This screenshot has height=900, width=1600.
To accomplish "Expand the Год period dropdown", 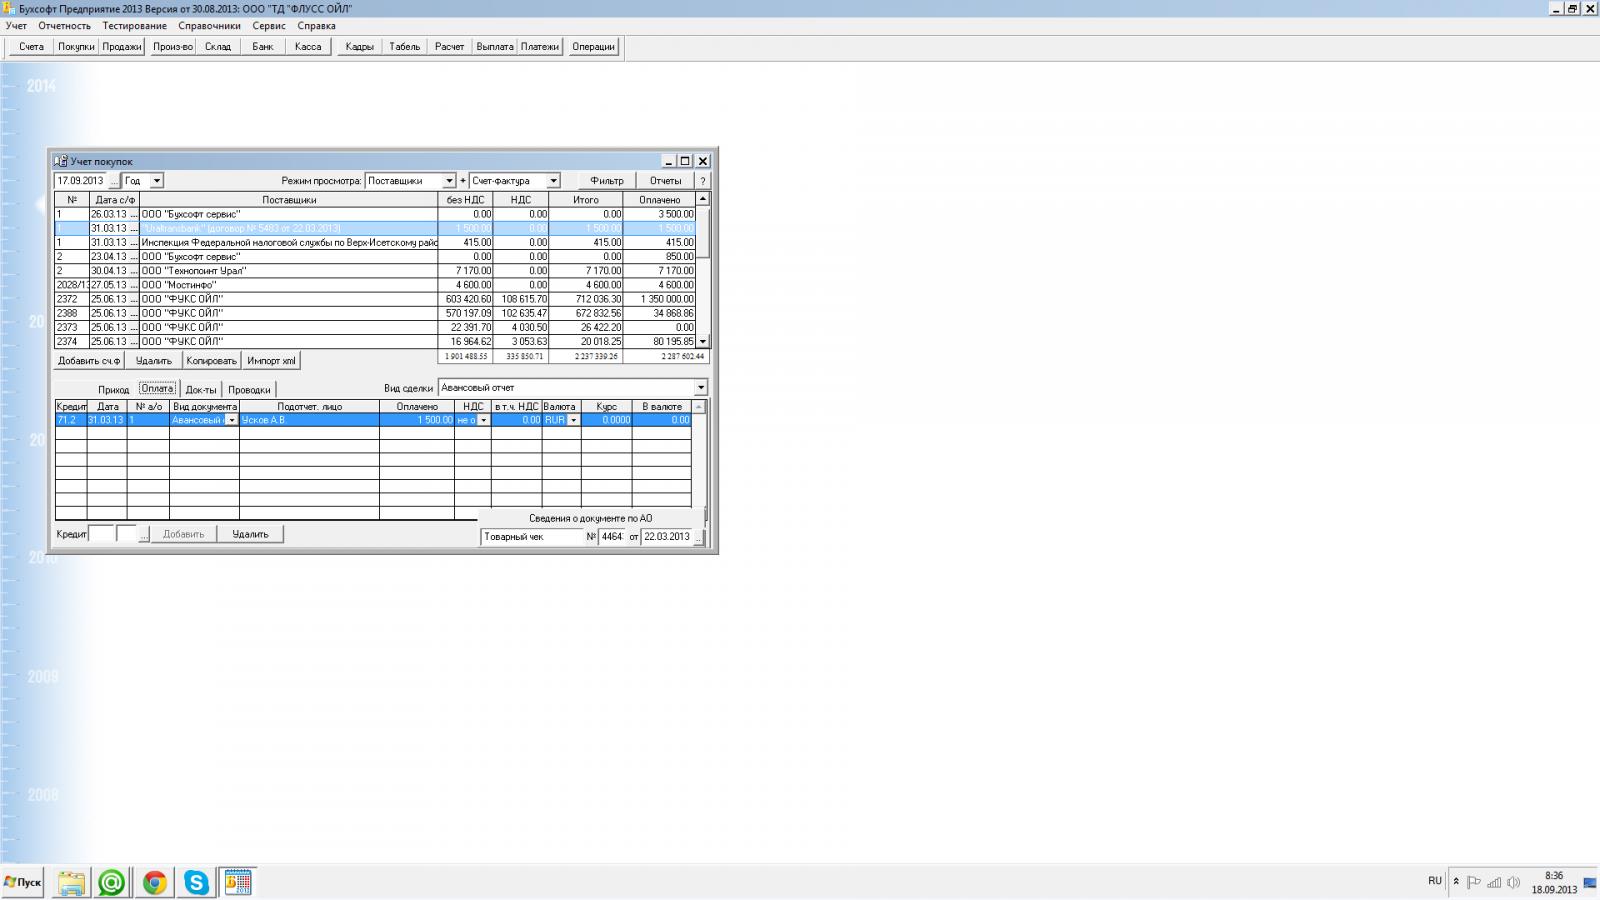I will click(157, 181).
